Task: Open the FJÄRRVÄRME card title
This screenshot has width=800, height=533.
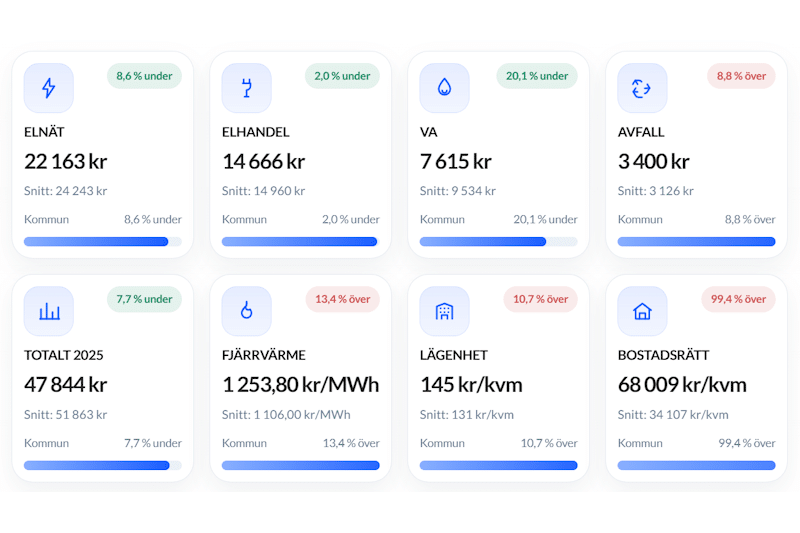Action: (264, 355)
